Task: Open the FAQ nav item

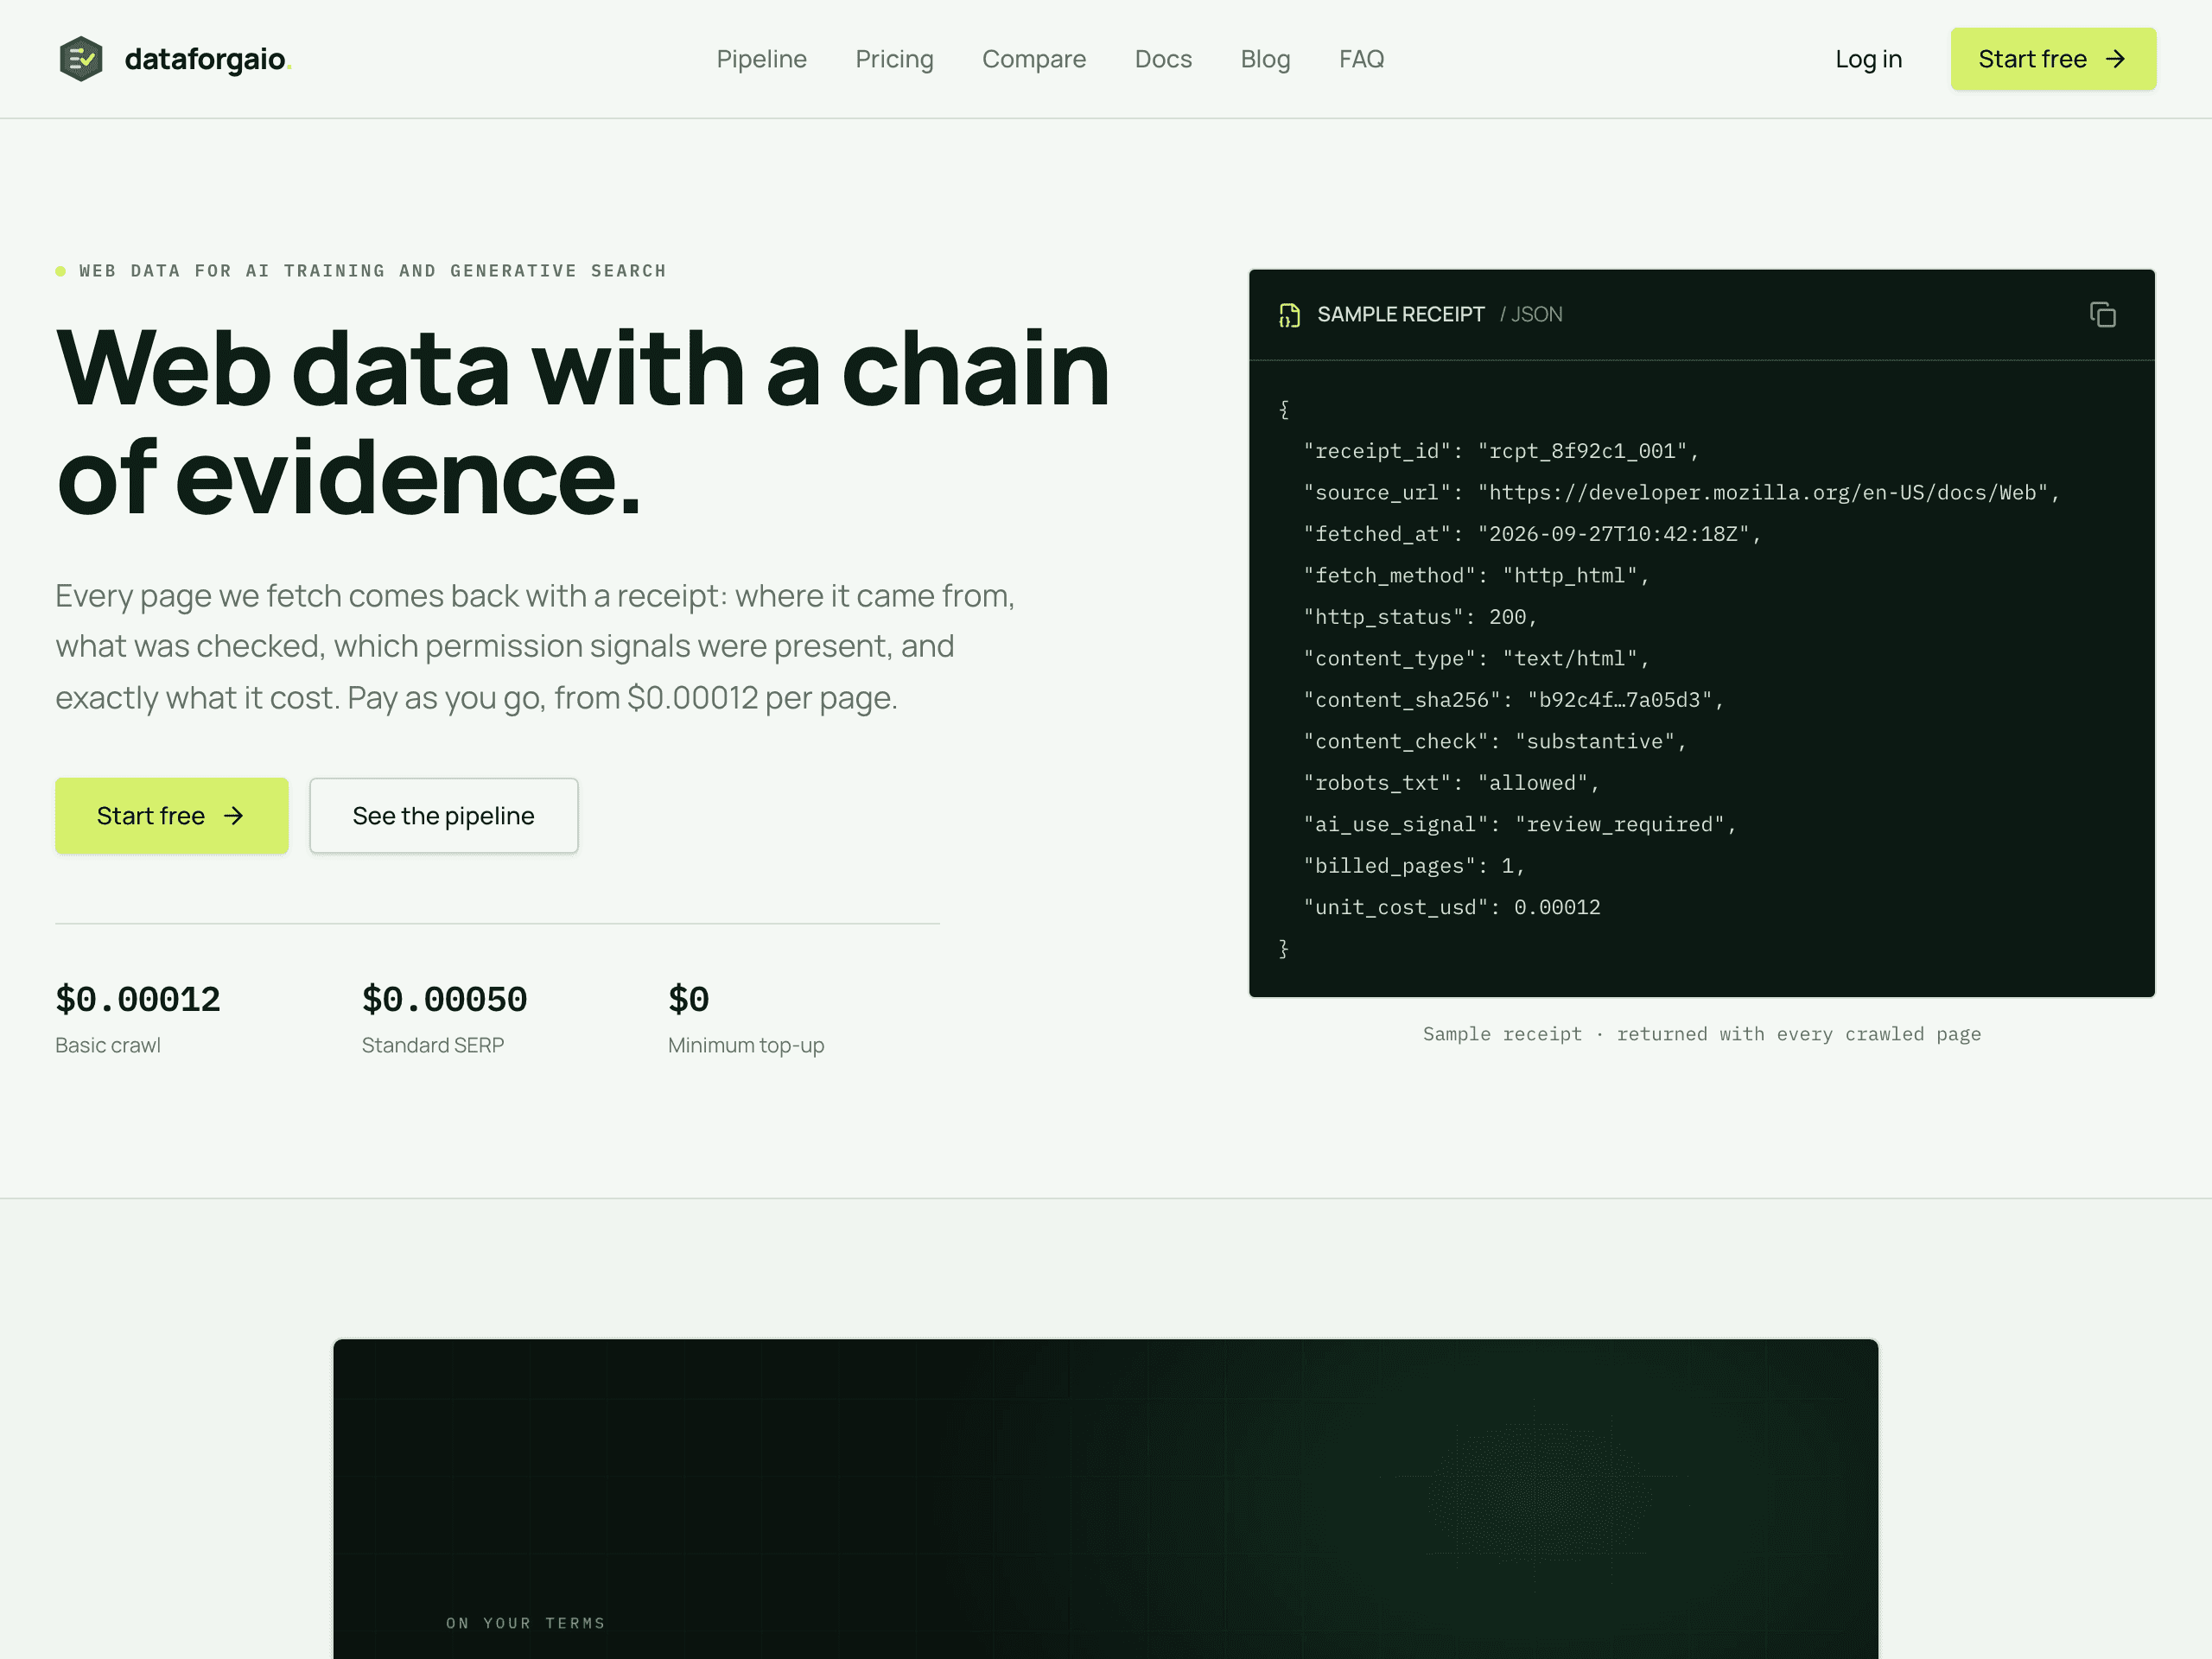Action: (x=1361, y=59)
